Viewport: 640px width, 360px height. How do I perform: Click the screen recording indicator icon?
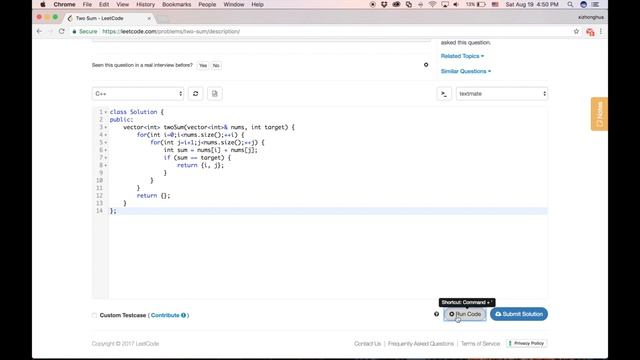373,4
